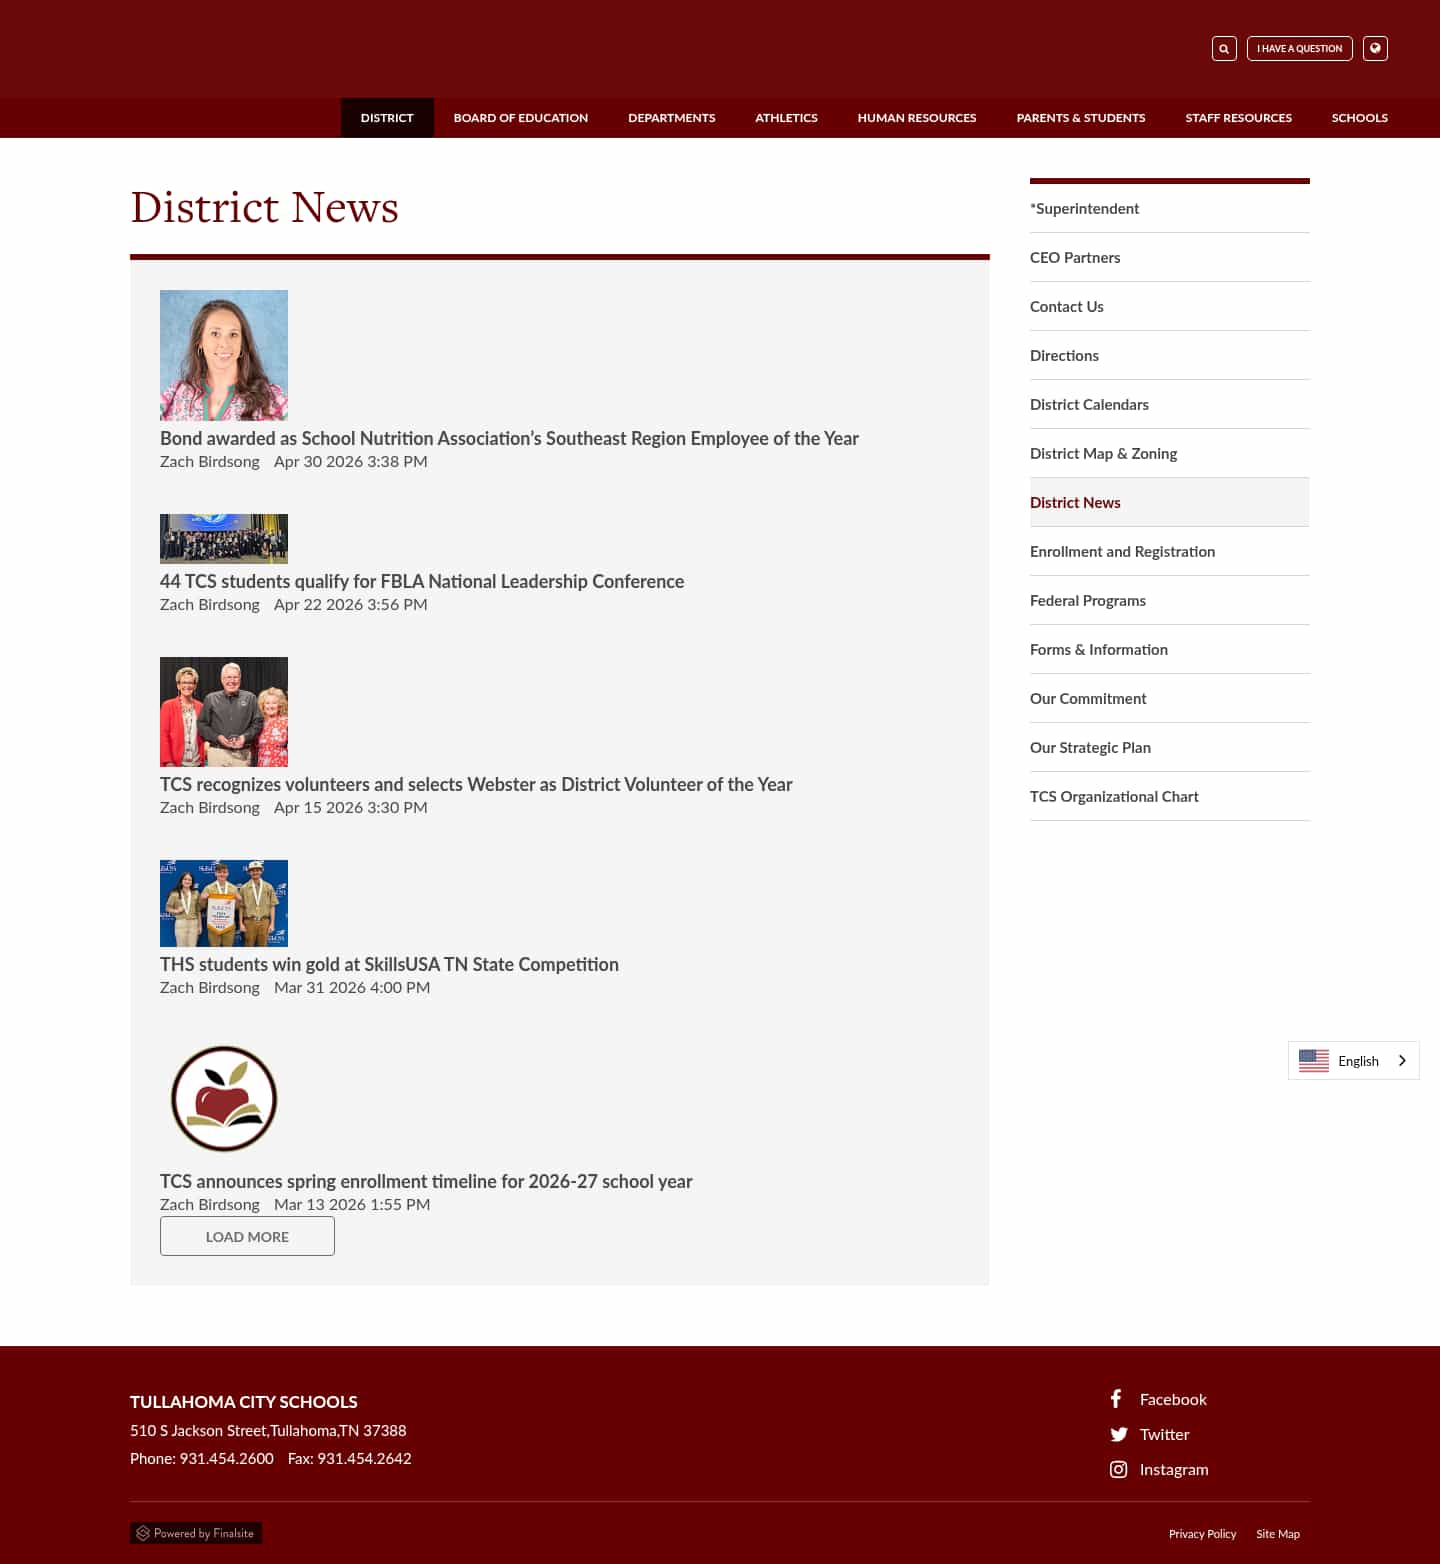The width and height of the screenshot is (1440, 1564).
Task: Open Our Strategic Plan
Action: 1170,747
